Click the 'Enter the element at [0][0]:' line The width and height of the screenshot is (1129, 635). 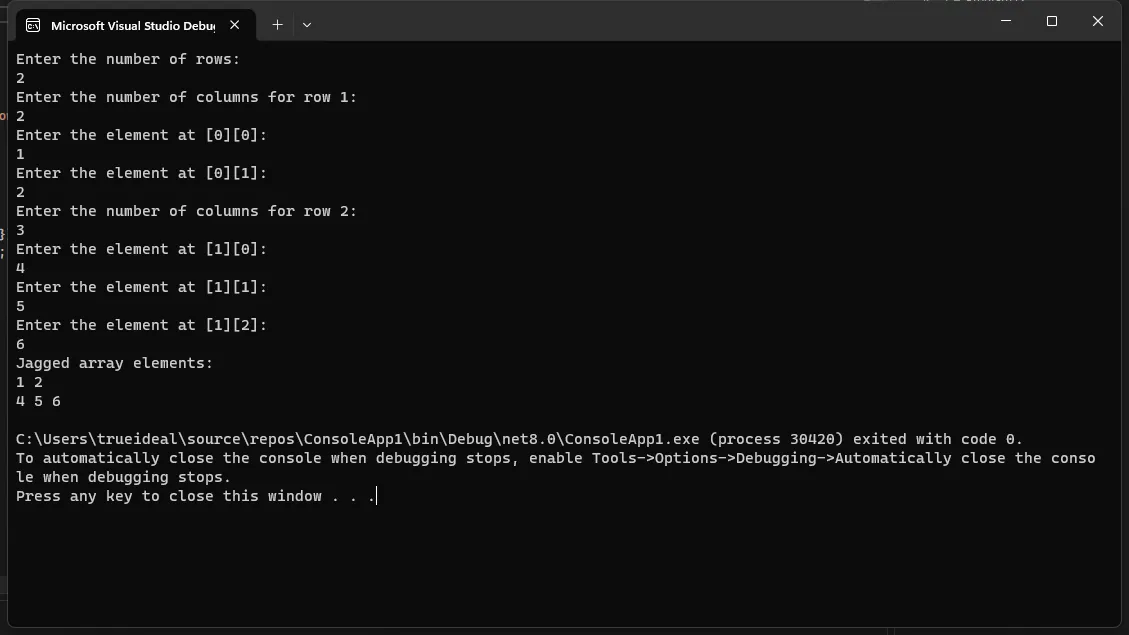[142, 135]
